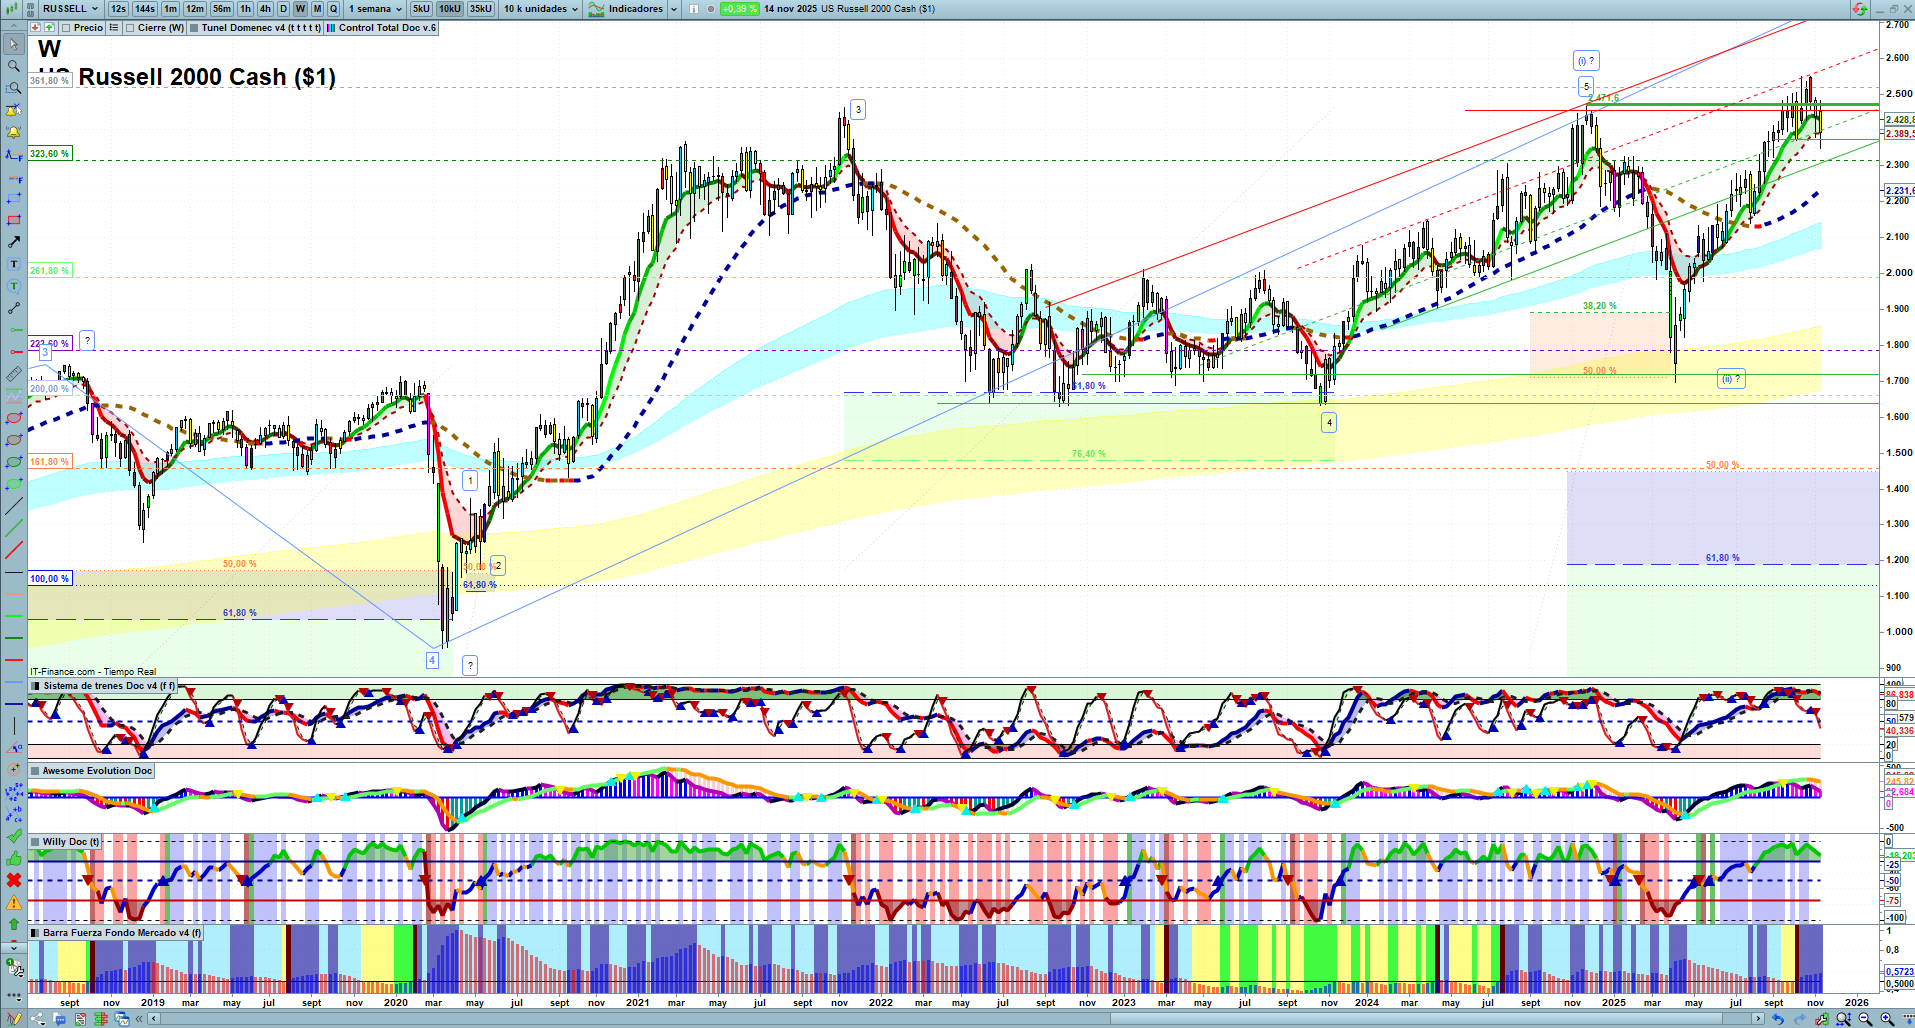Choose the text box T tool

(x=13, y=264)
